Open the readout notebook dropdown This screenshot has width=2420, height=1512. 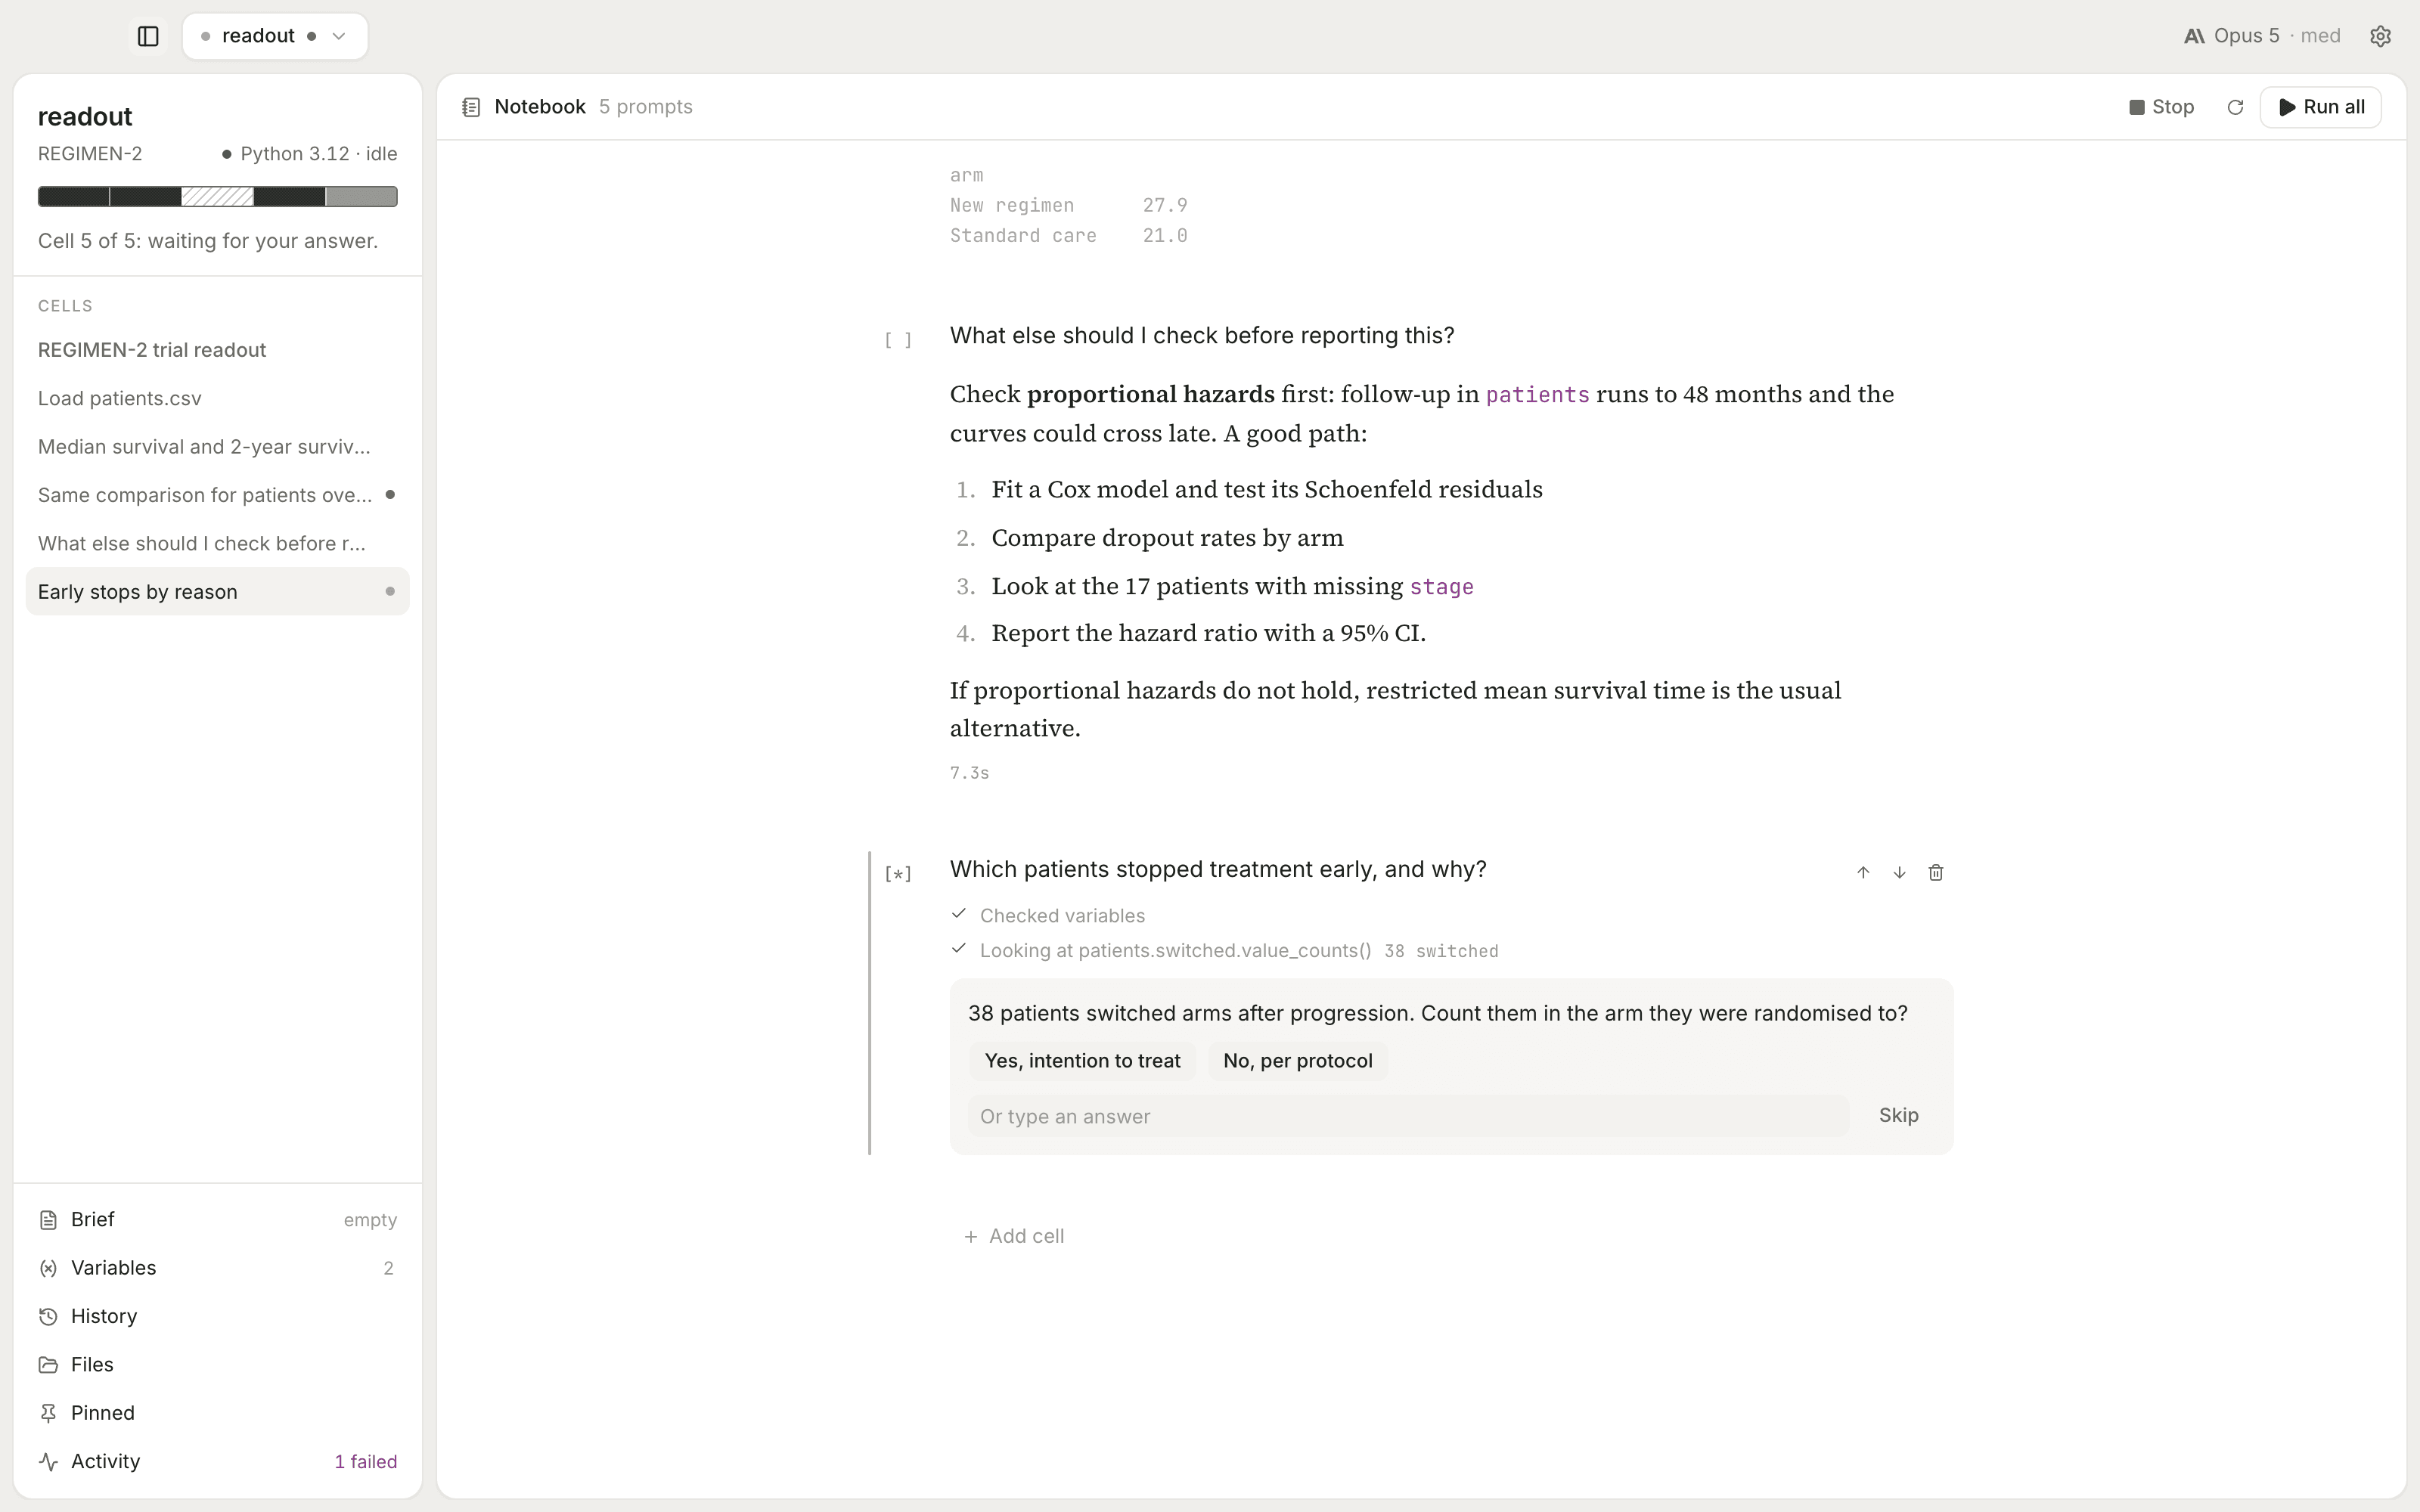[275, 36]
